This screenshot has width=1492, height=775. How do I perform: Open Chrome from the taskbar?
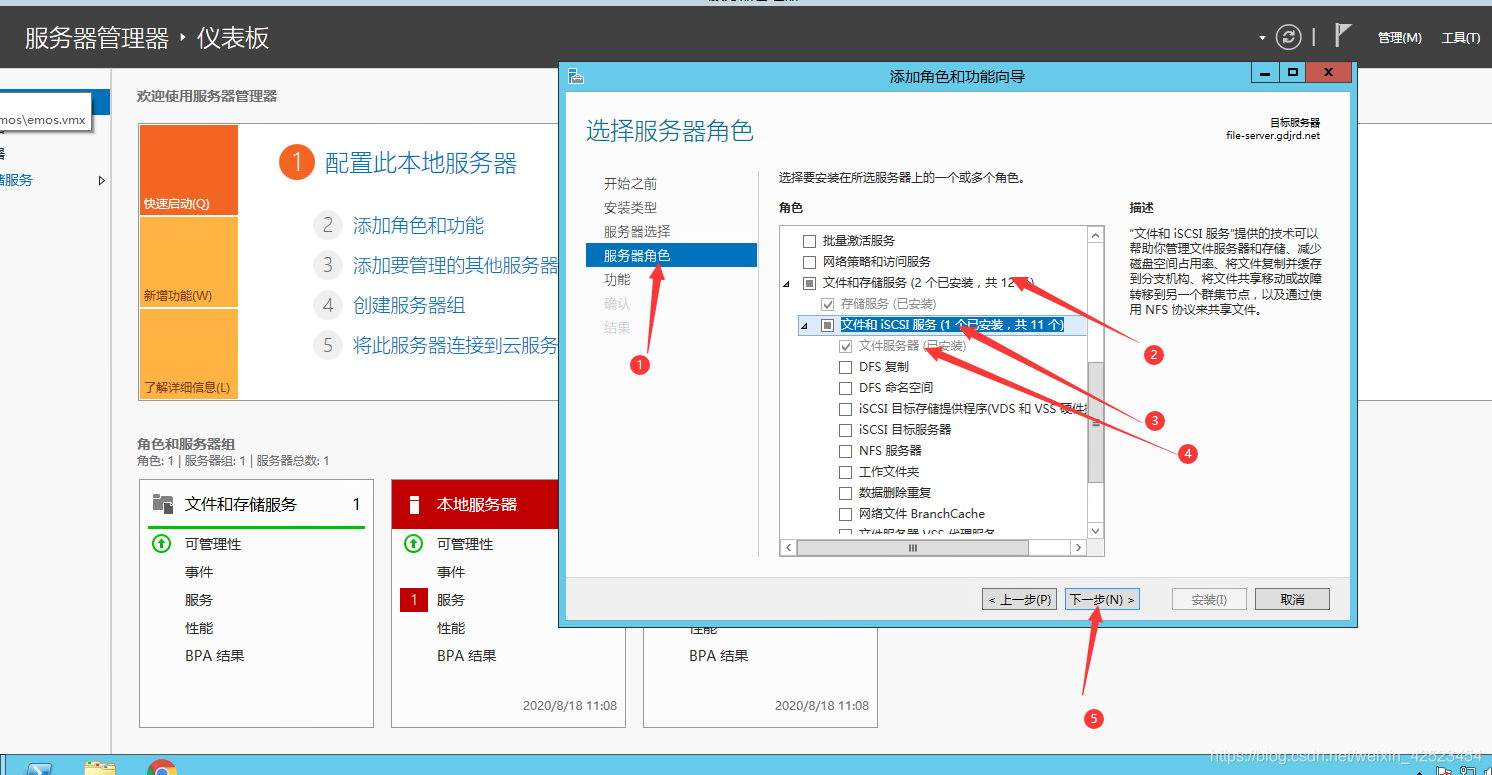[162, 768]
